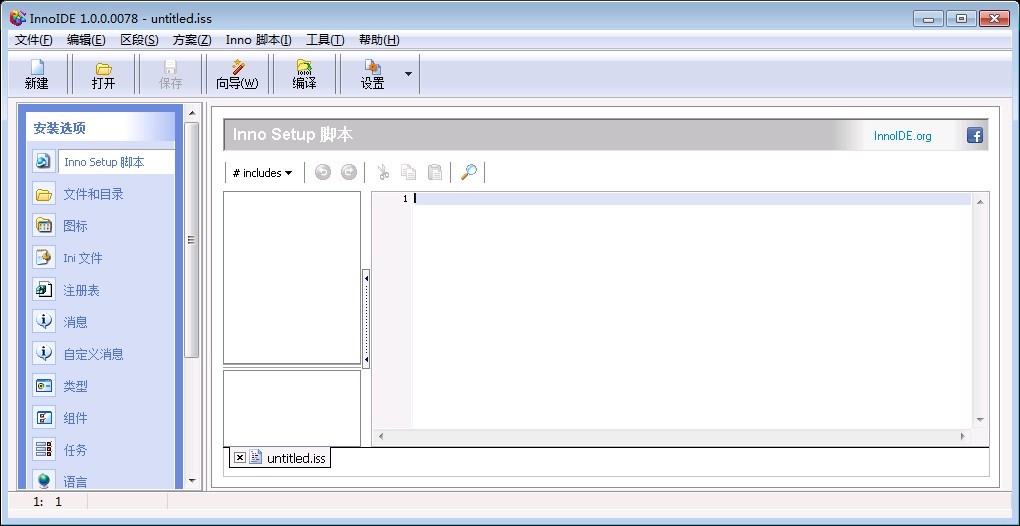Open the 文件(F) menu
The image size is (1020, 526).
pyautogui.click(x=33, y=40)
